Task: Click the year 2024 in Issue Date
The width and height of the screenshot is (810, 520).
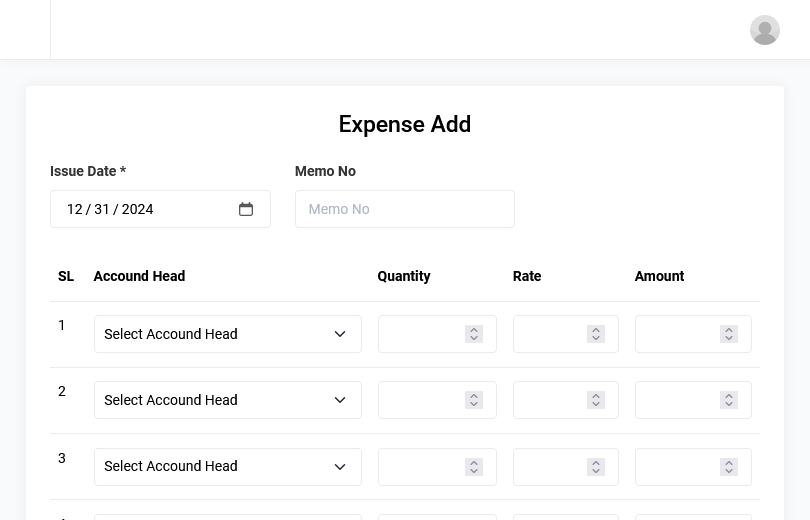Action: click(x=137, y=209)
